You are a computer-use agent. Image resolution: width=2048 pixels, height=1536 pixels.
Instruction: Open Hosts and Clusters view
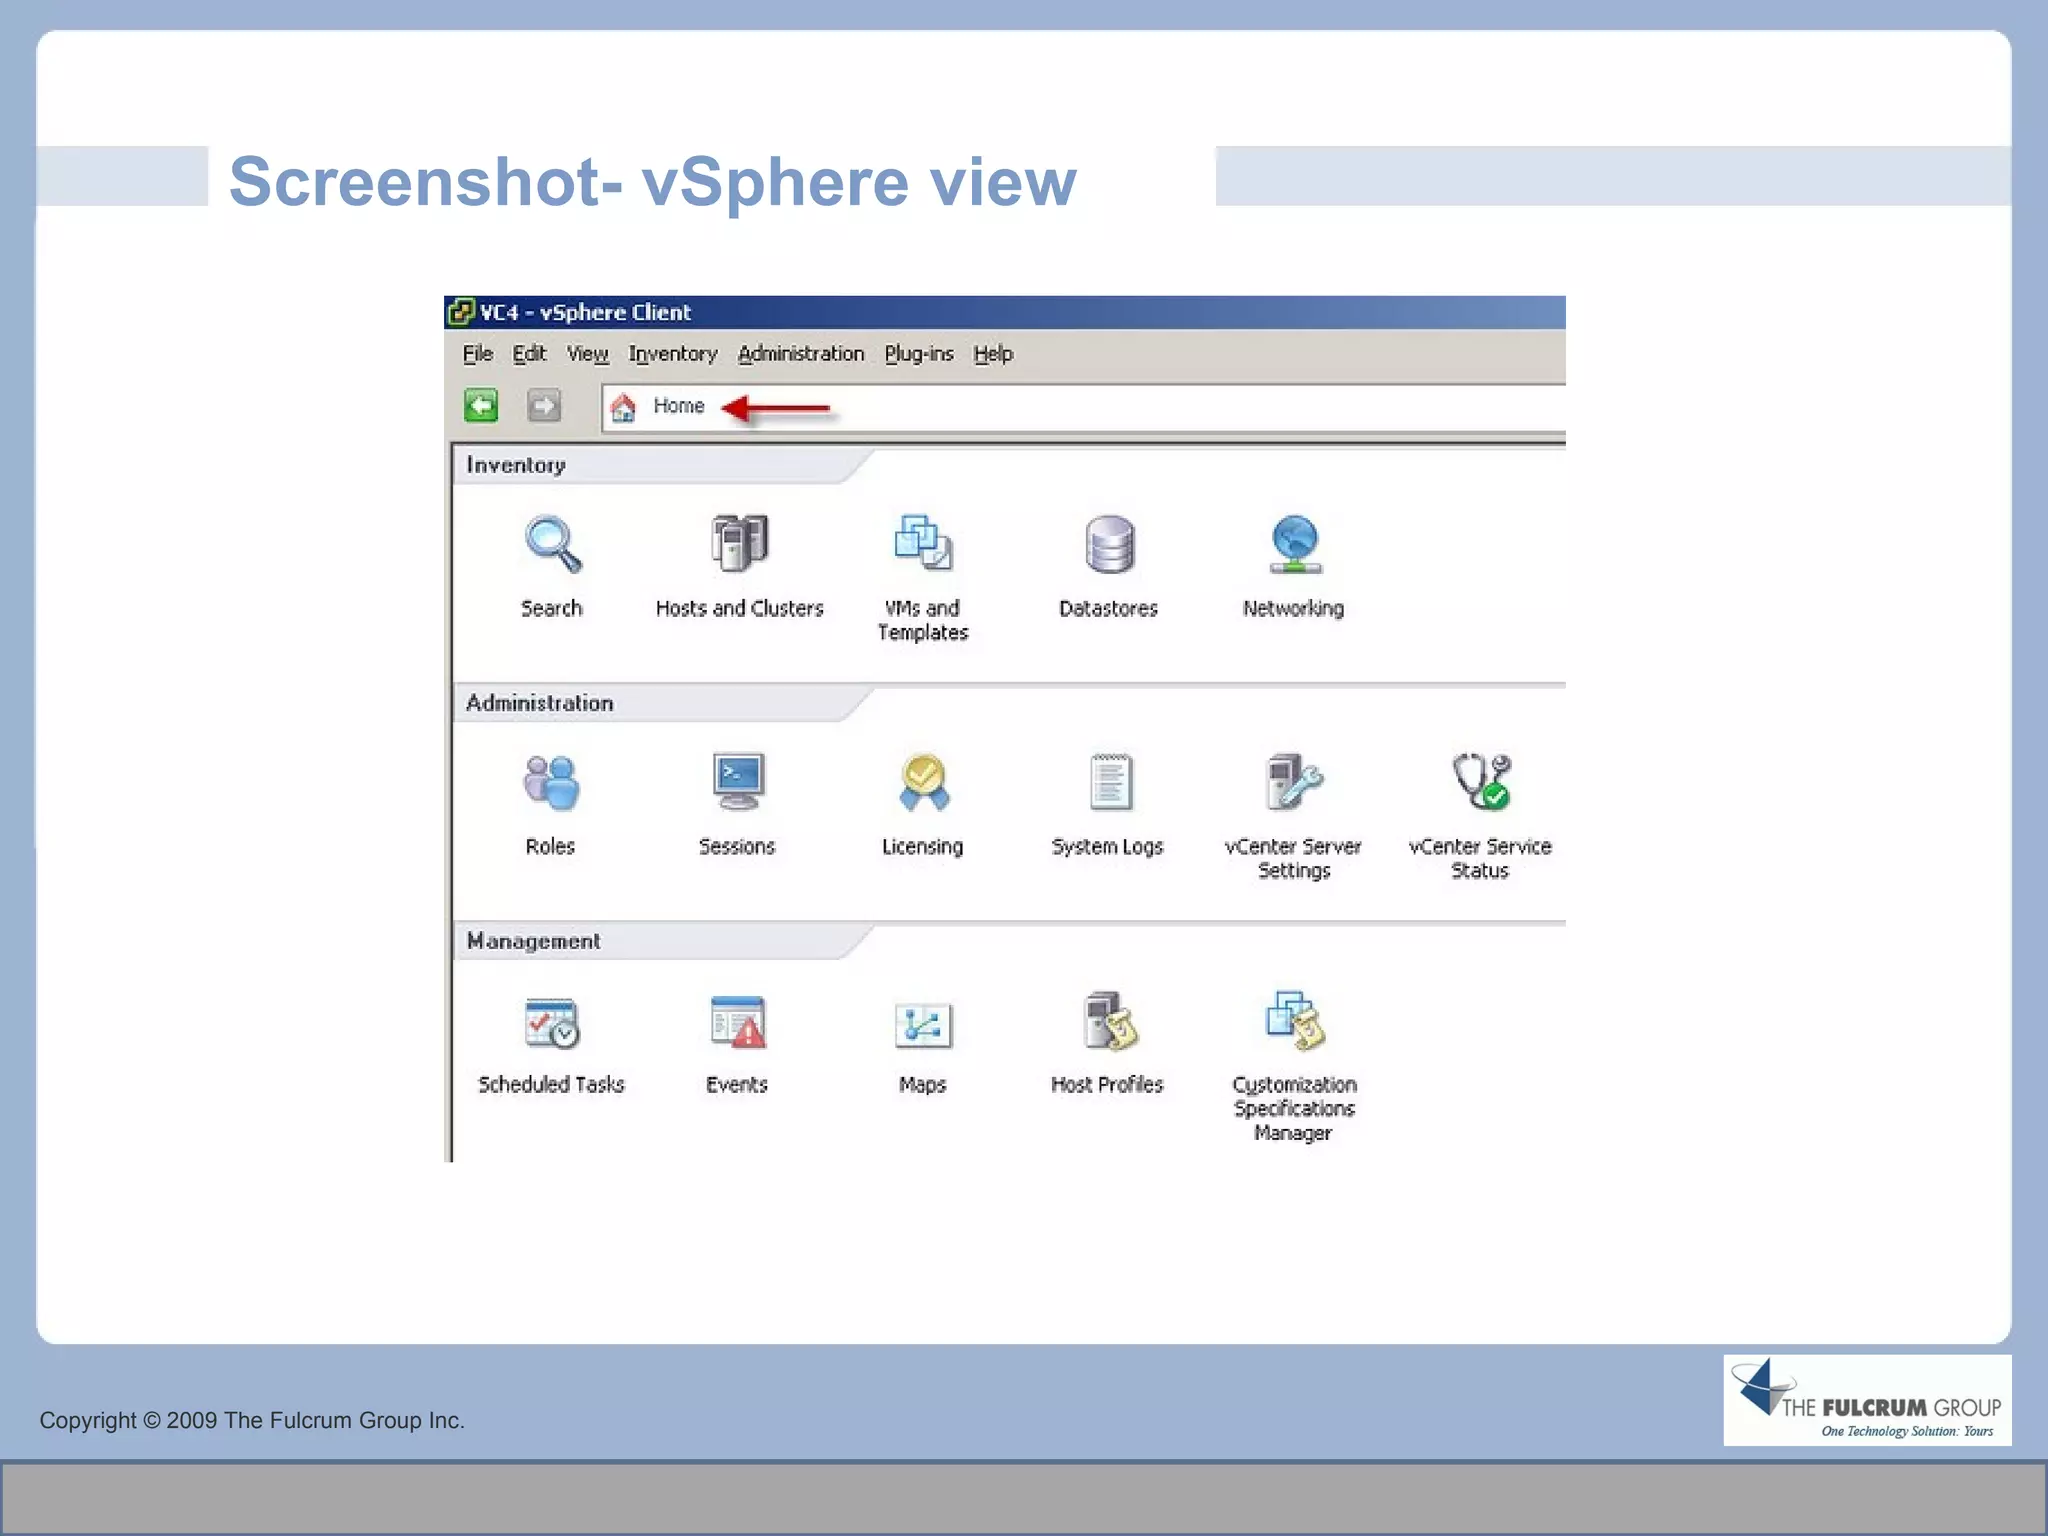(x=739, y=543)
